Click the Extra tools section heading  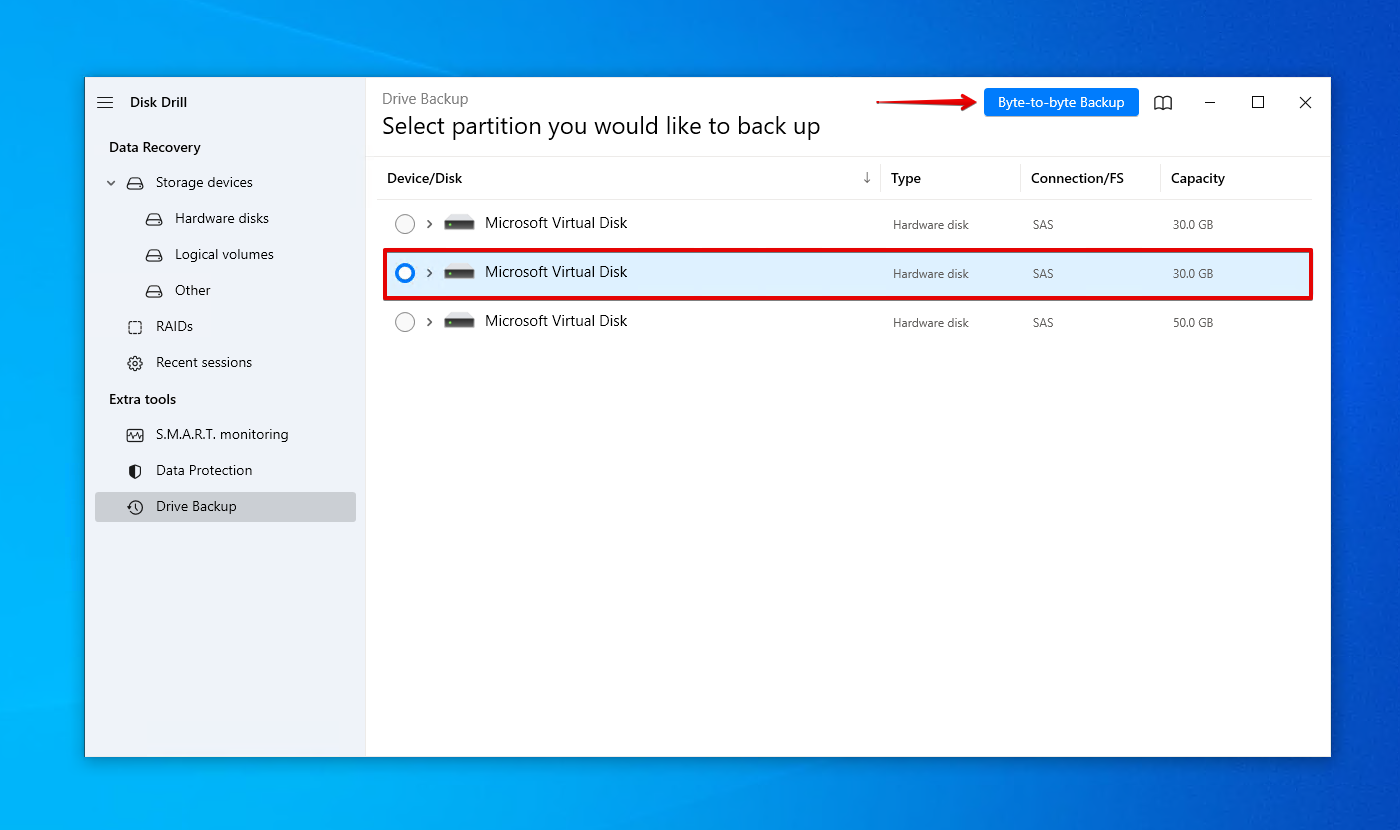142,399
